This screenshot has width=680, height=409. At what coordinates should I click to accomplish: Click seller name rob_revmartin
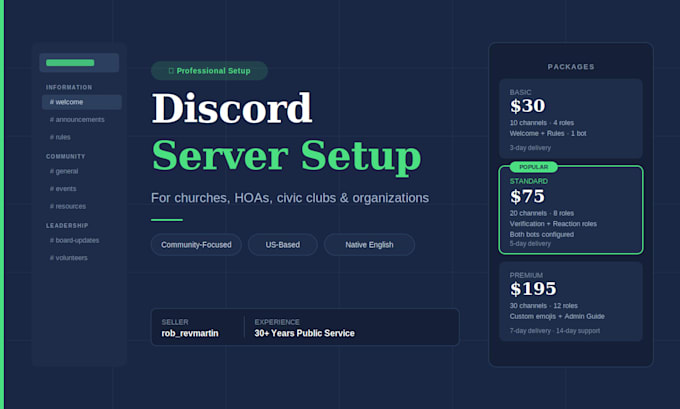[190, 333]
